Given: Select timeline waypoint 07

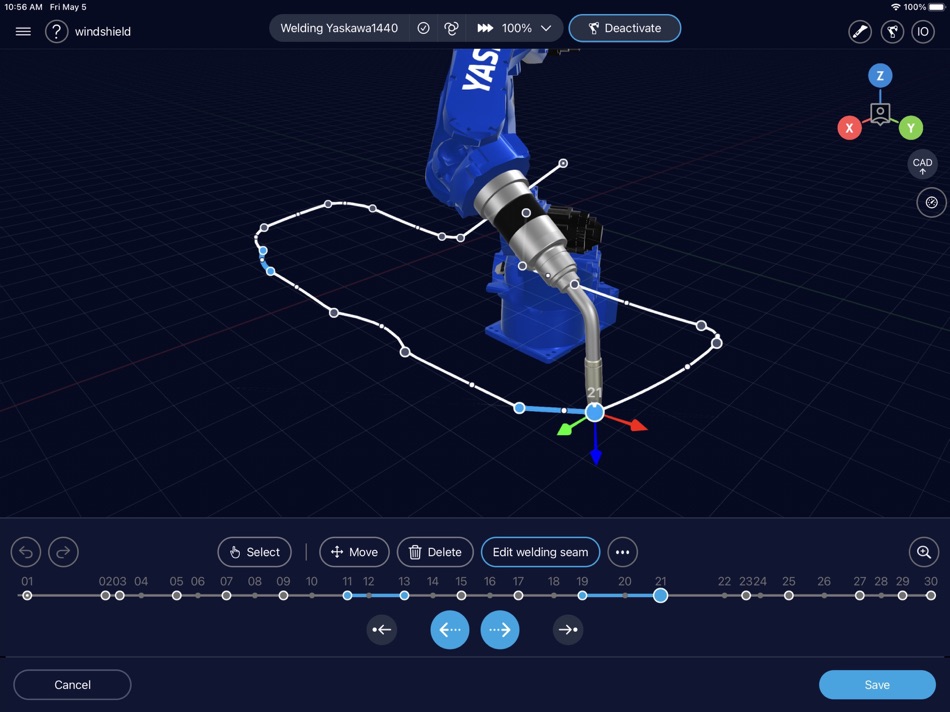Looking at the screenshot, I should point(226,596).
